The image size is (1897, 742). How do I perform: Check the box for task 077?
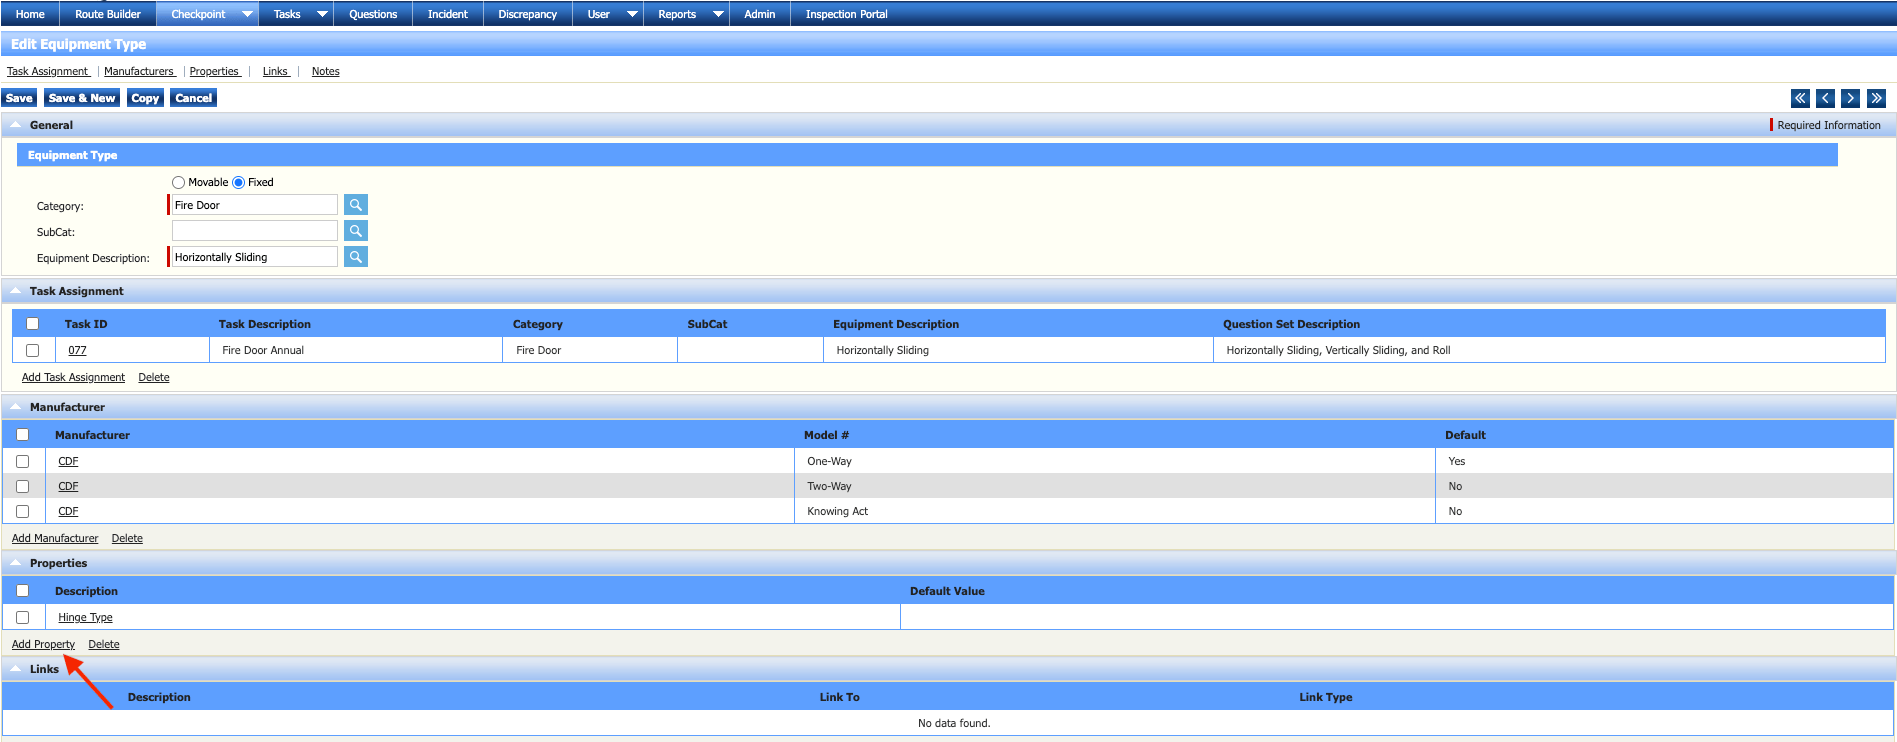coord(33,350)
